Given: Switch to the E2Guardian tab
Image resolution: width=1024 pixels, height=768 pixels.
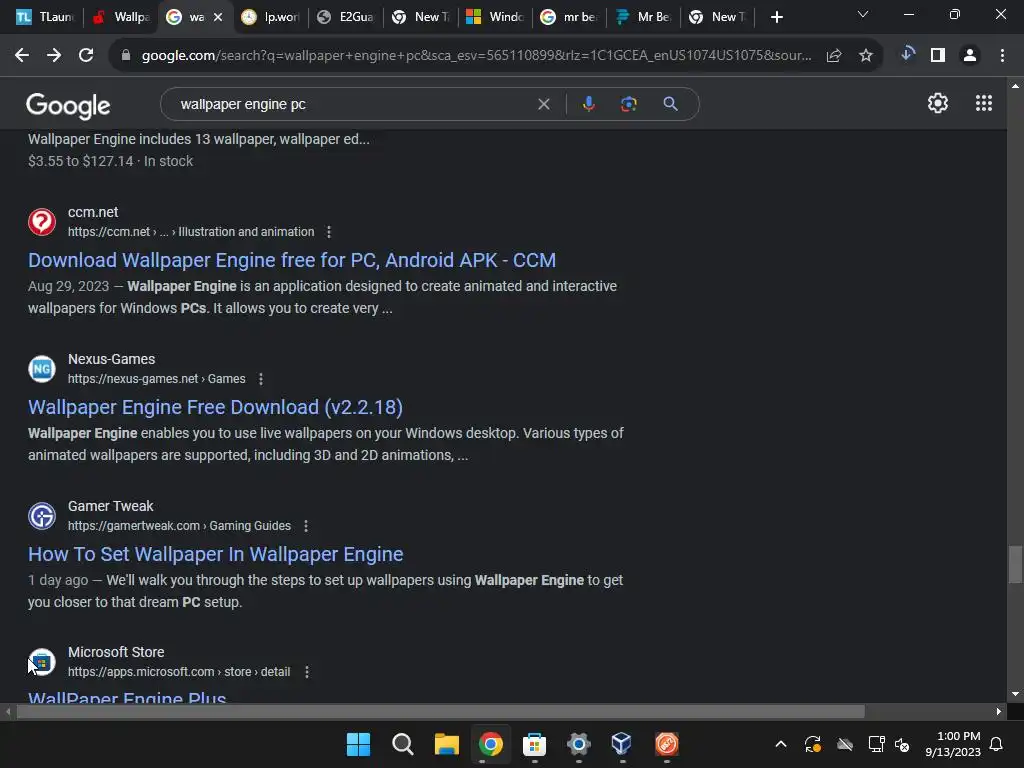Looking at the screenshot, I should click(x=345, y=17).
